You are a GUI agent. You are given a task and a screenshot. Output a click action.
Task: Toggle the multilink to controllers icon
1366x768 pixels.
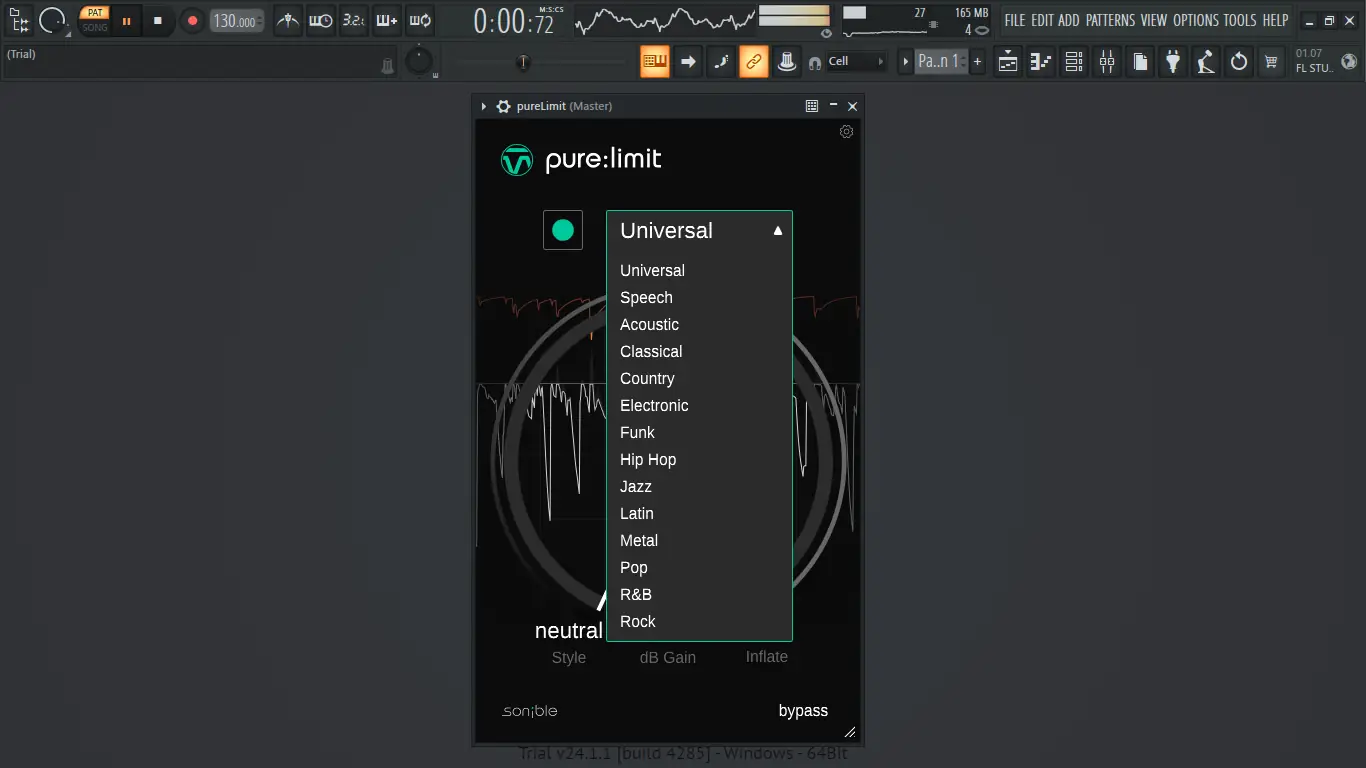coord(754,61)
